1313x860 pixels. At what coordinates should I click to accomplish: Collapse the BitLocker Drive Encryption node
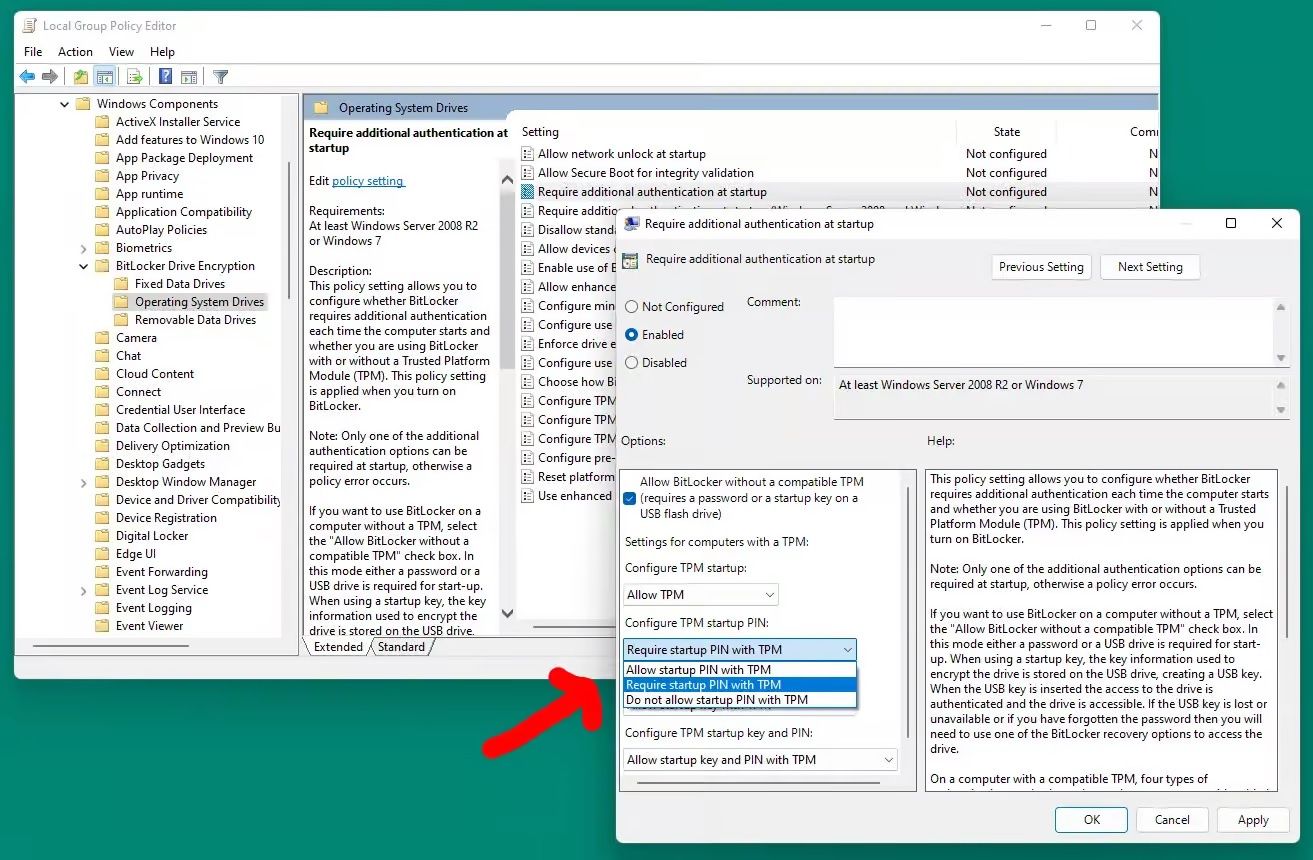click(83, 266)
